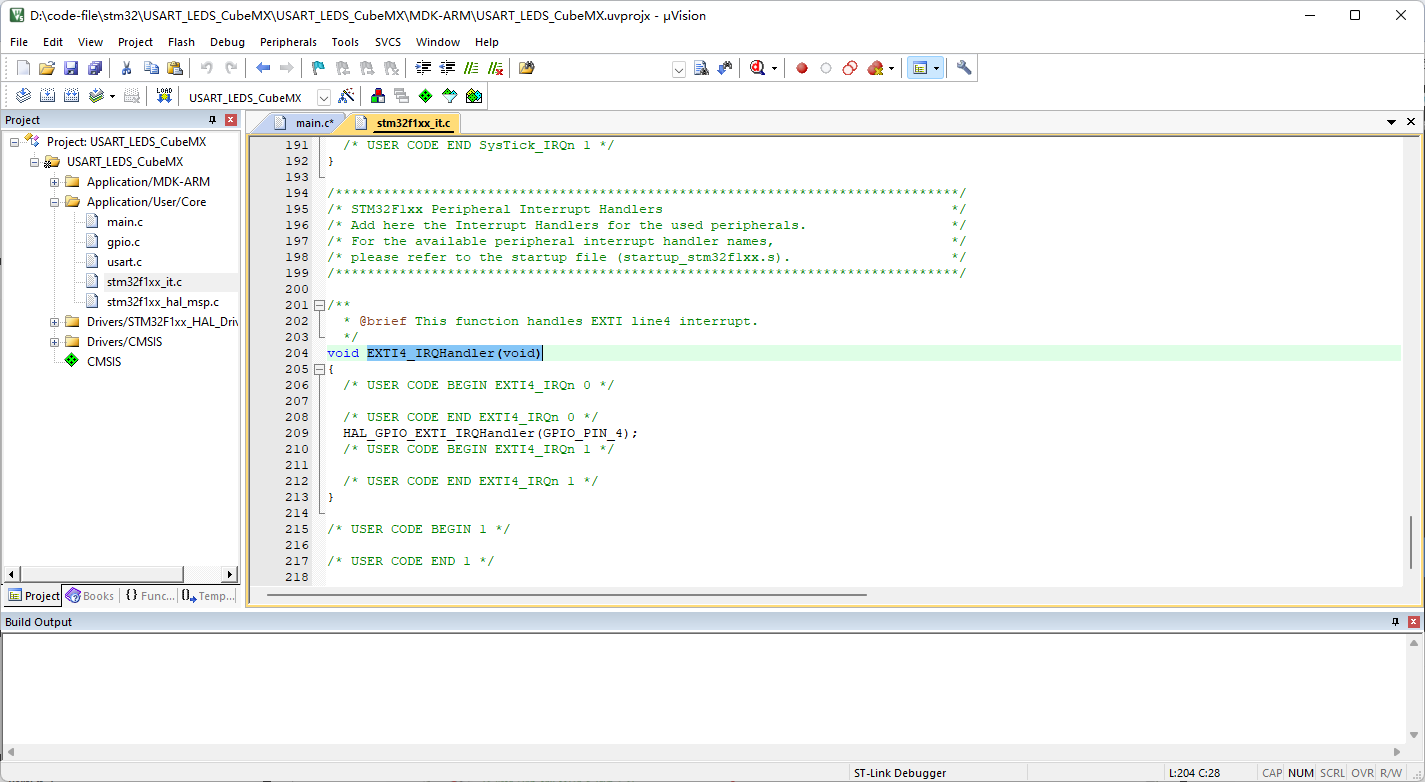Viewport: 1425px width, 782px height.
Task: Click the Enable/Disable all breakpoints icon
Action: (850, 68)
